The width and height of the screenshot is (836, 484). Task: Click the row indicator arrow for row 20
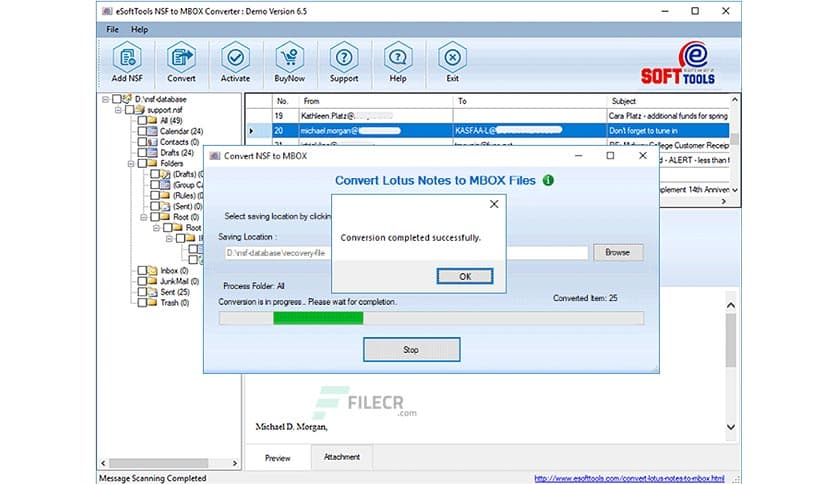251,131
